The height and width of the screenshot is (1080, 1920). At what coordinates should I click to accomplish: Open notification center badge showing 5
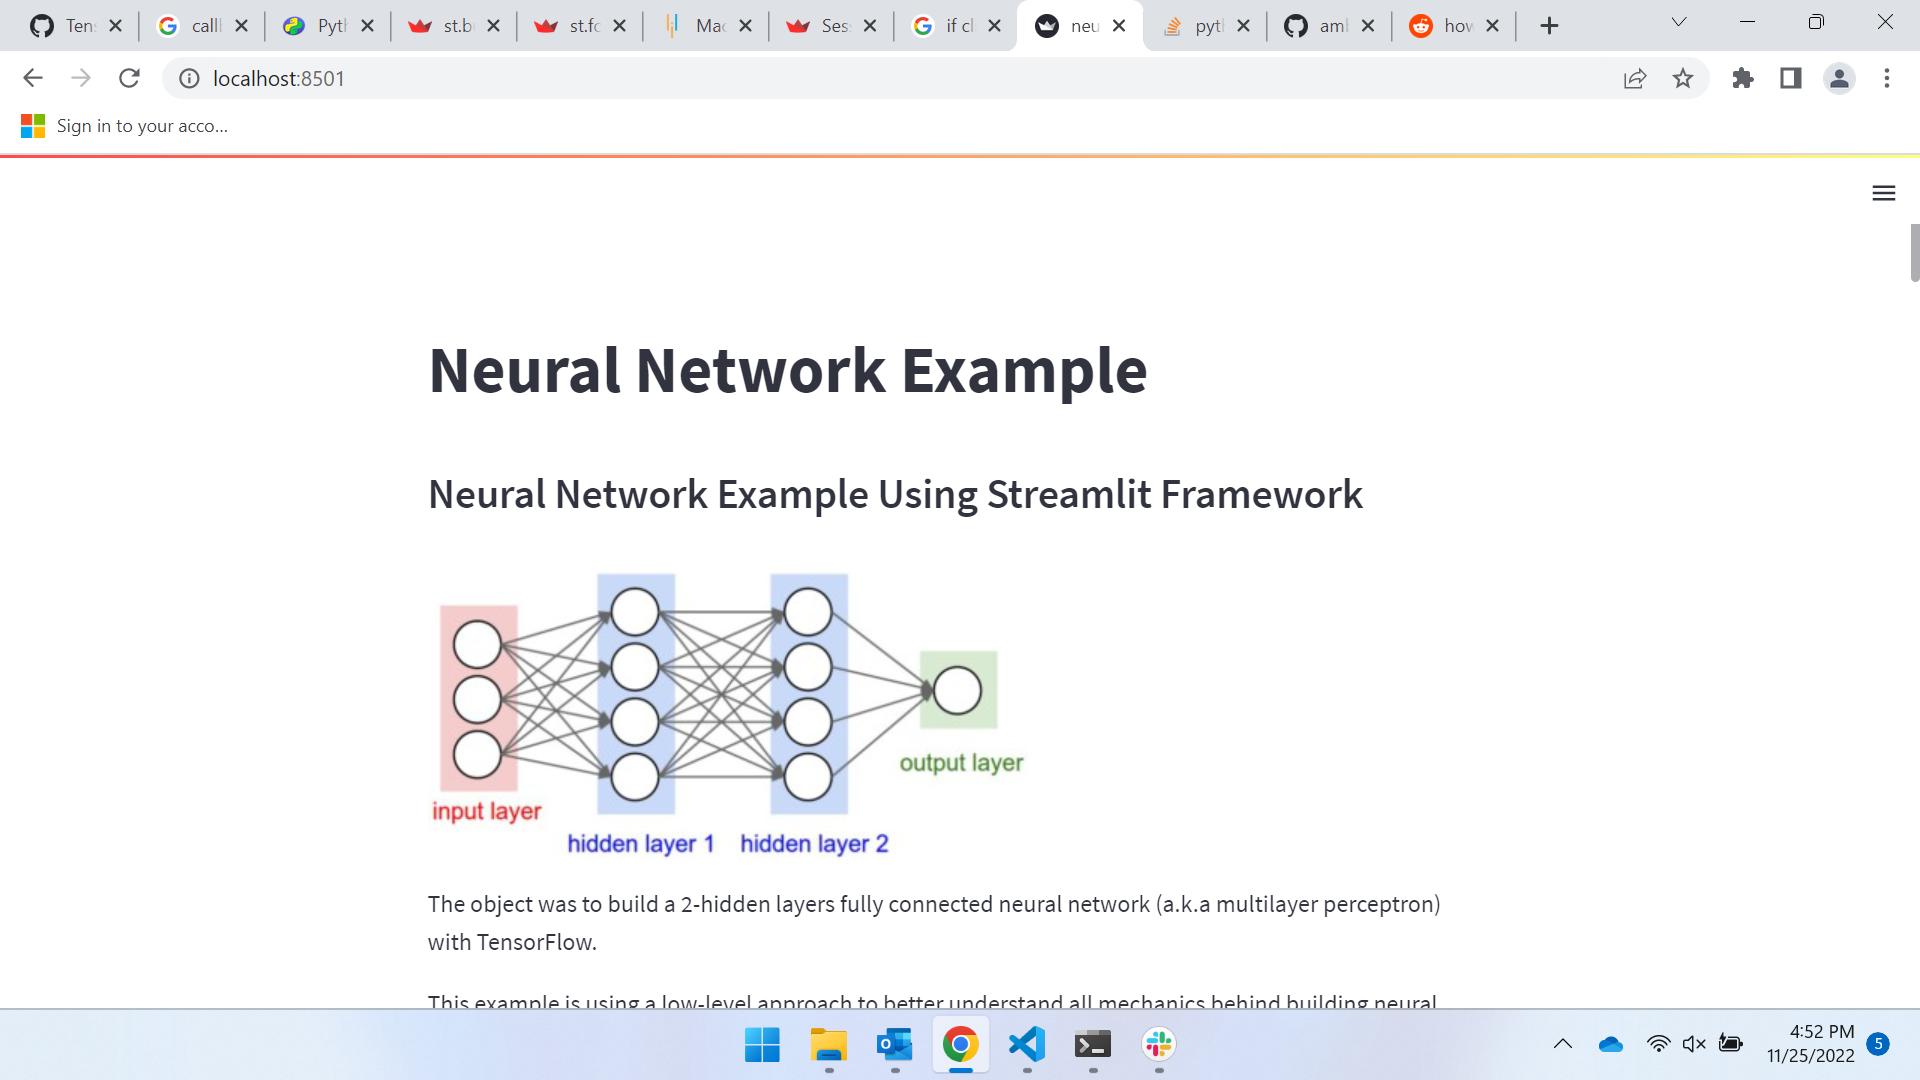(x=1878, y=1044)
